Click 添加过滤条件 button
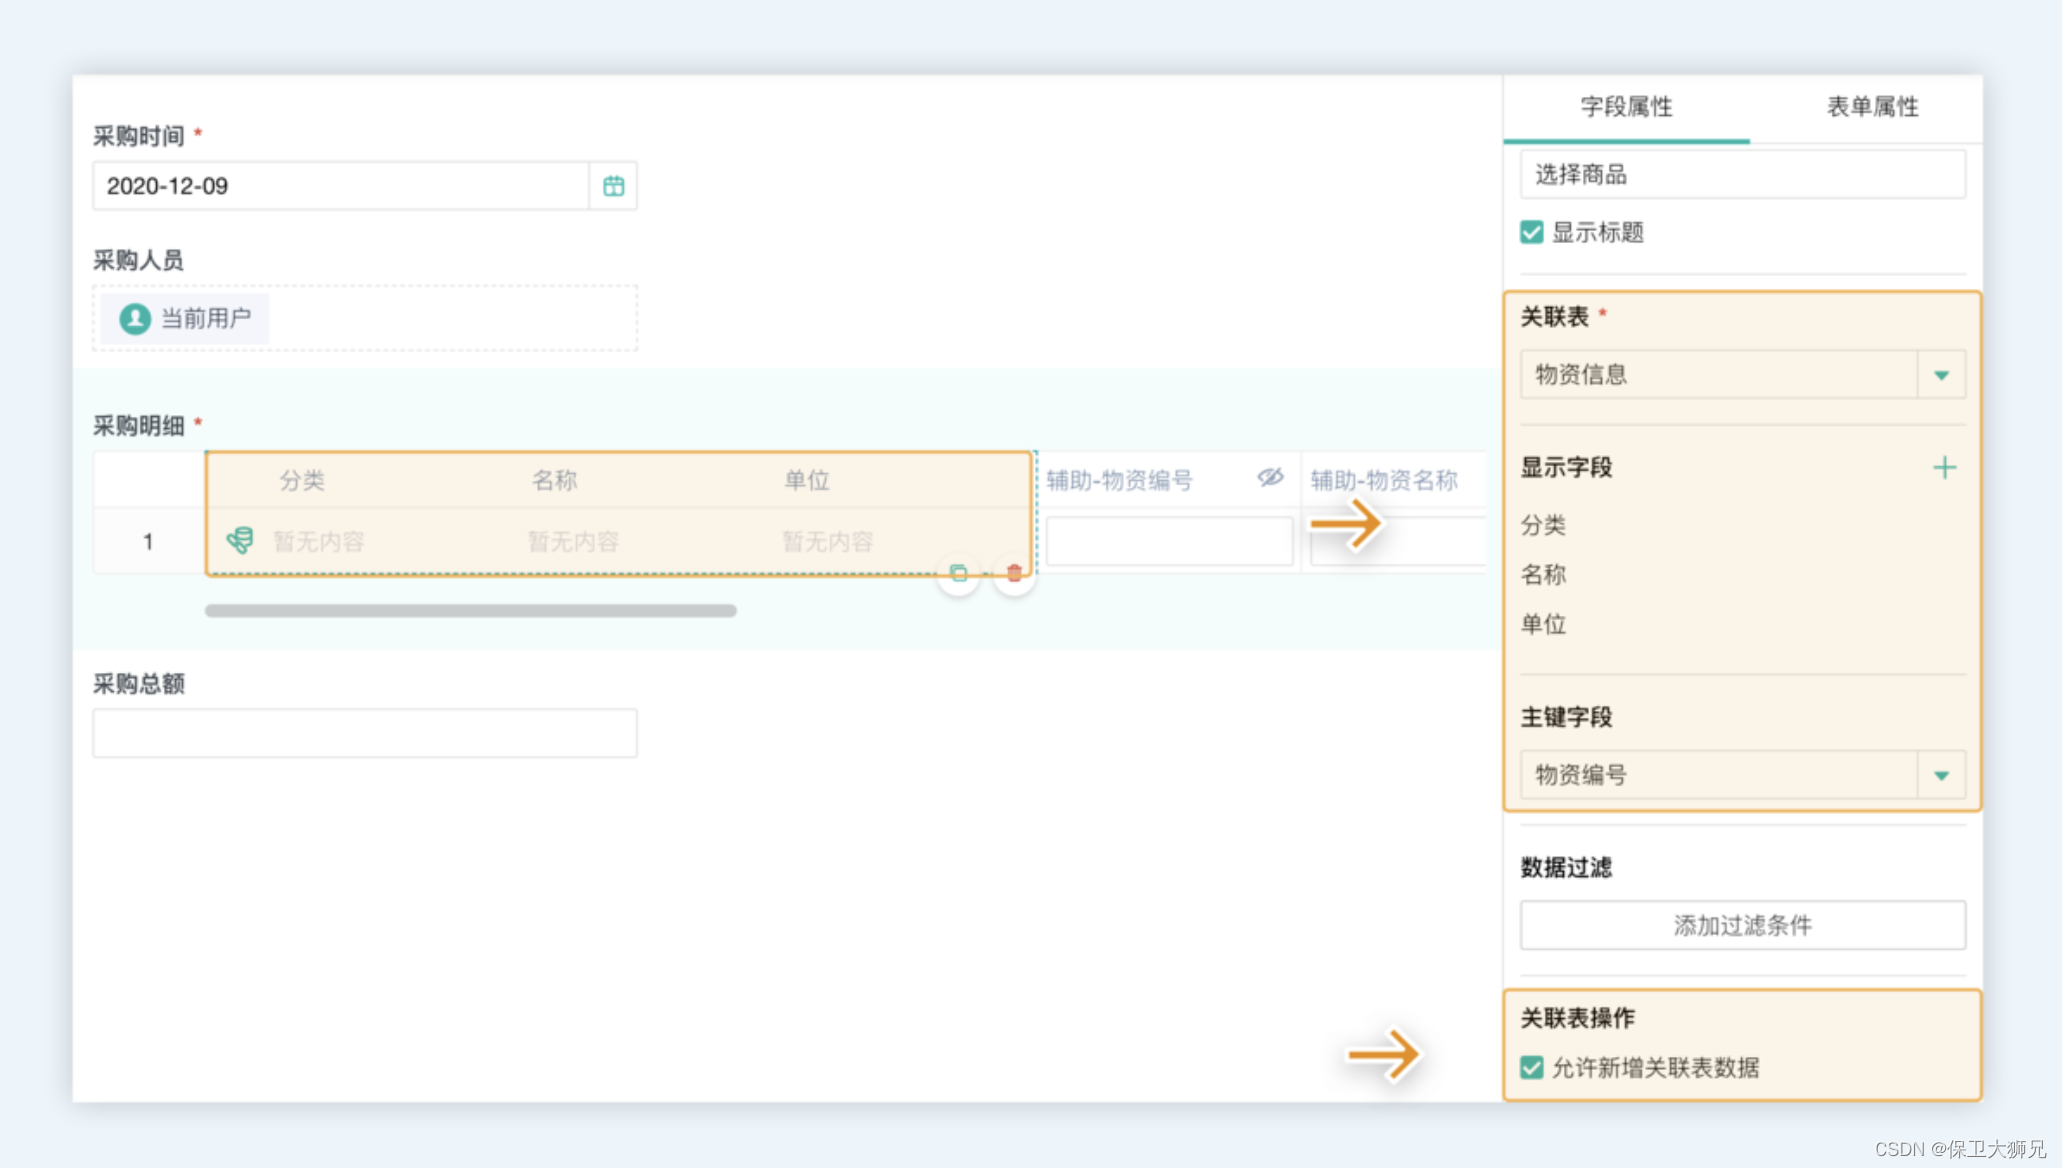 (x=1742, y=925)
